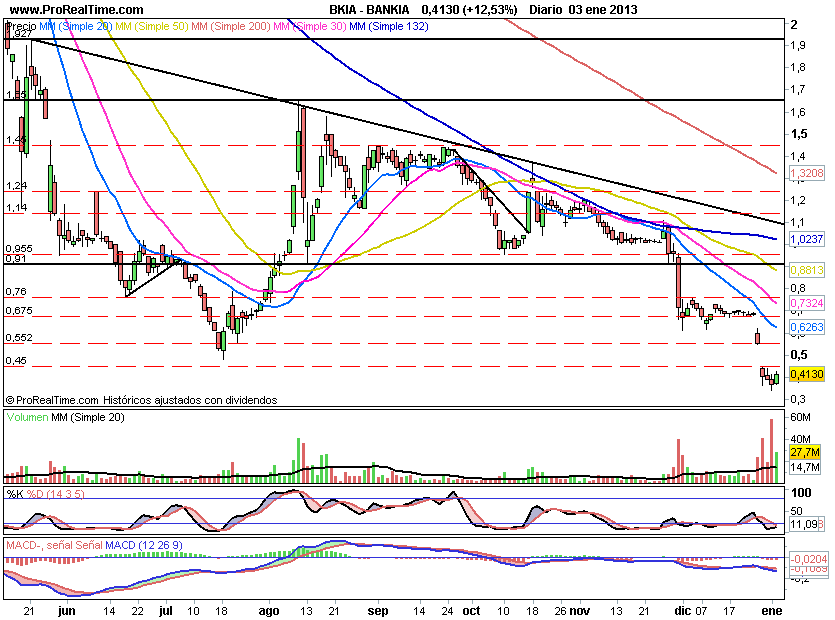
Task: Click the 0,675 level label
Action: tap(19, 311)
